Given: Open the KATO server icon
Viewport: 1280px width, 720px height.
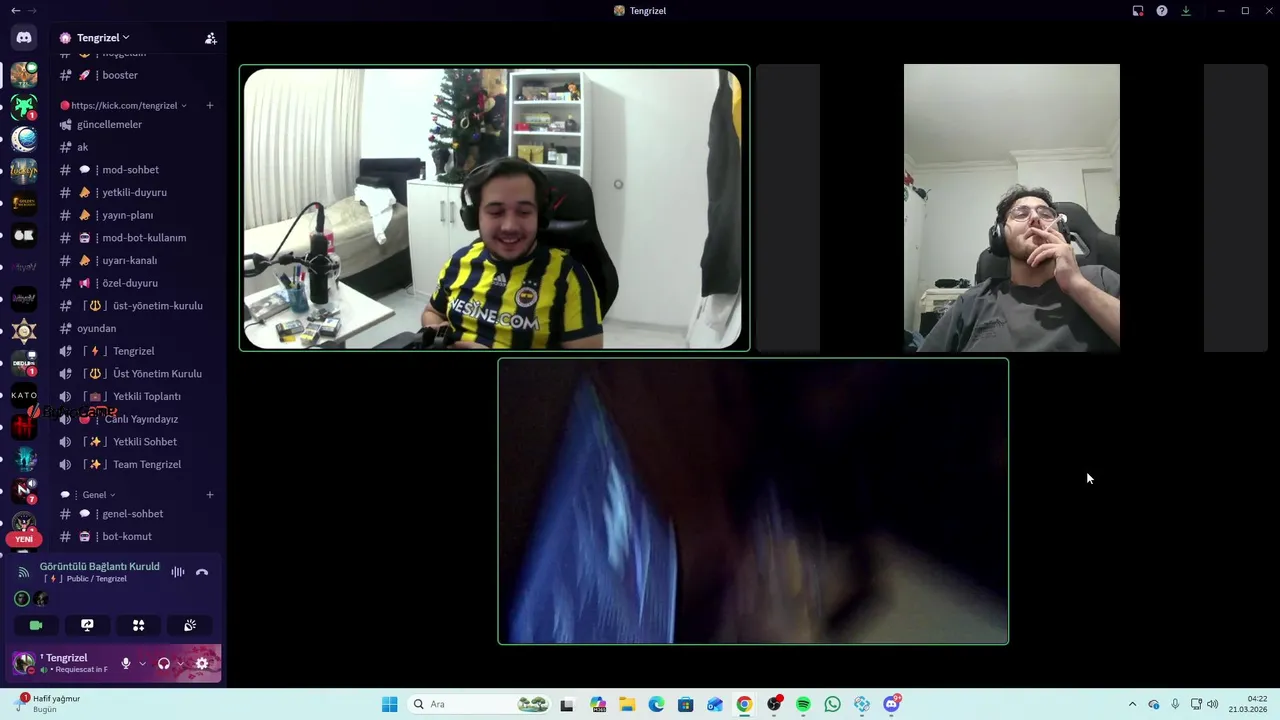Looking at the screenshot, I should [24, 396].
